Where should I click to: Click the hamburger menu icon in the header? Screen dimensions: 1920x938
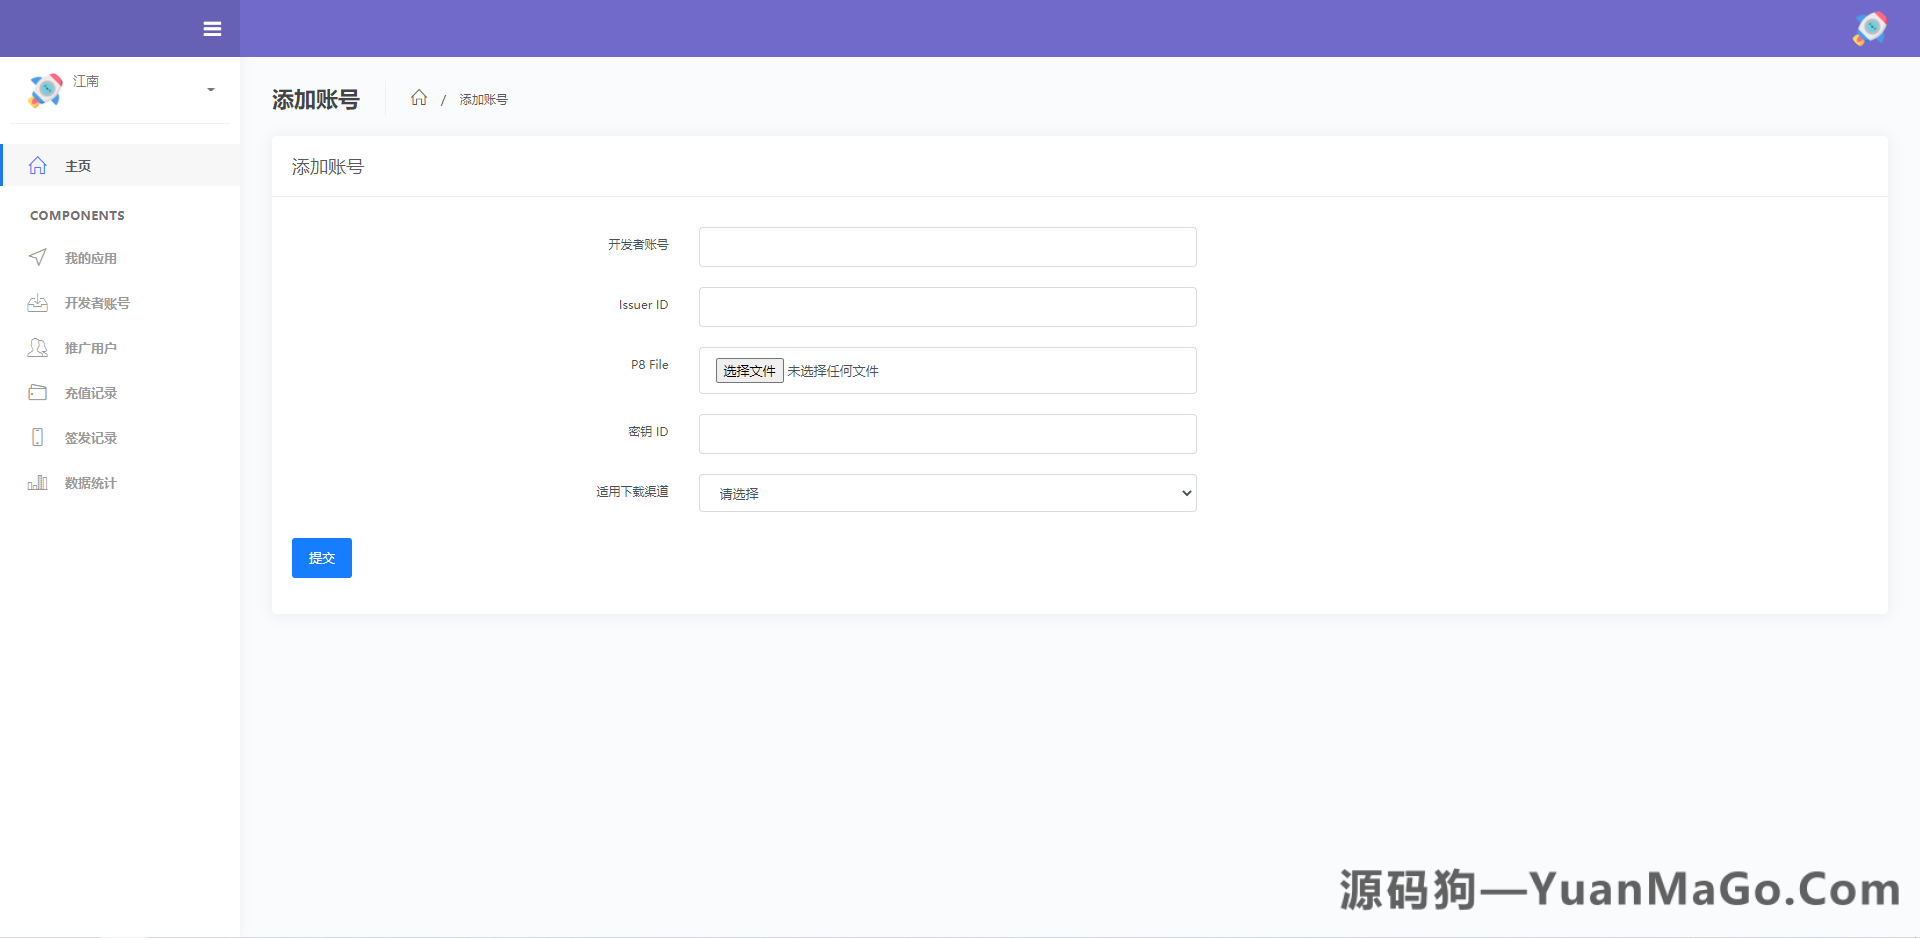point(212,29)
